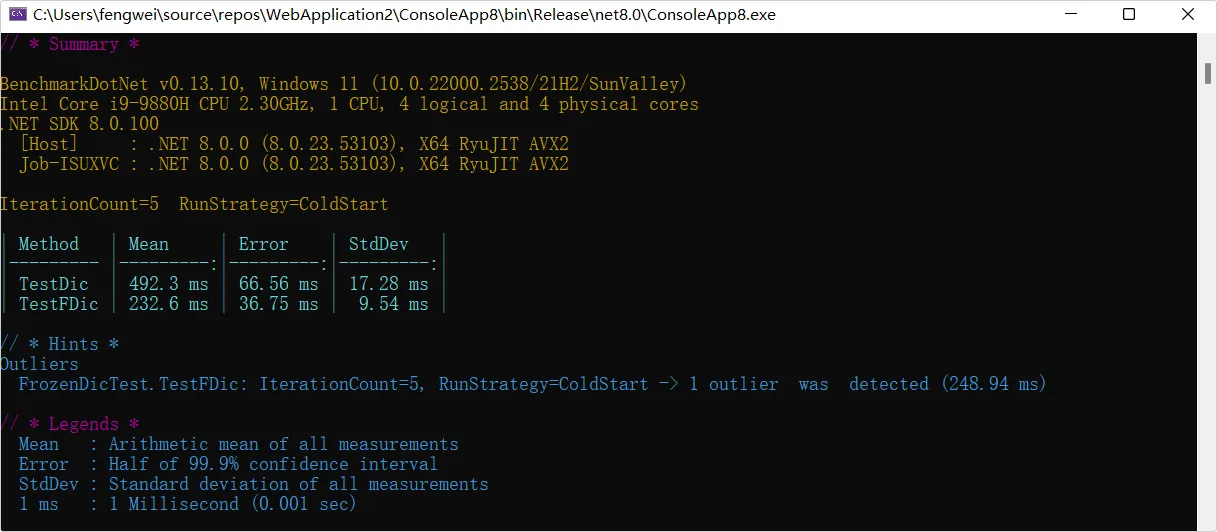The width and height of the screenshot is (1217, 532).
Task: Click the 66.56 ms error value
Action: [x=279, y=284]
